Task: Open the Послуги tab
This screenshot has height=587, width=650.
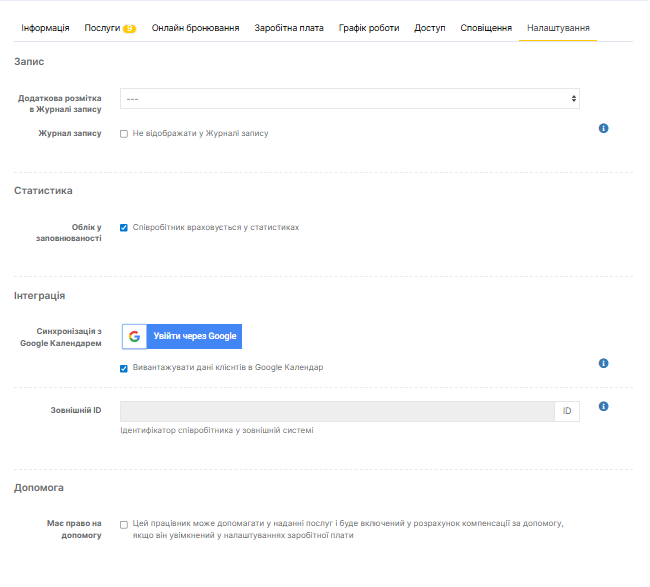Action: 101,27
